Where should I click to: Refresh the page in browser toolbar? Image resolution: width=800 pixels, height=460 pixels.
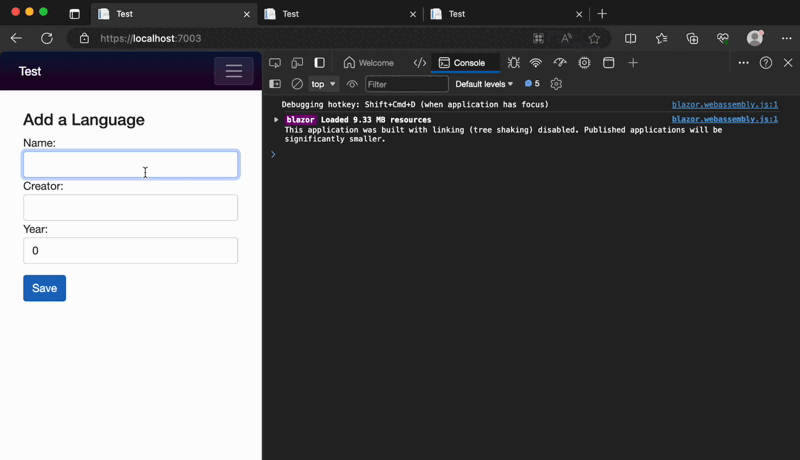(x=46, y=38)
